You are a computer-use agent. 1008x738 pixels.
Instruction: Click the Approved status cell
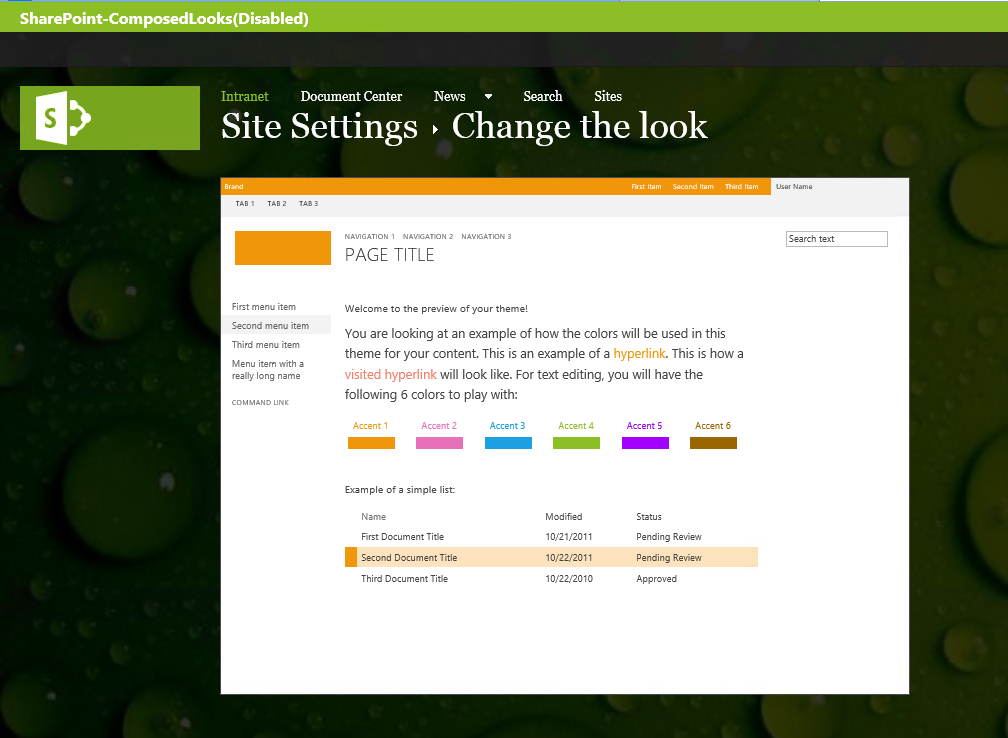point(656,579)
